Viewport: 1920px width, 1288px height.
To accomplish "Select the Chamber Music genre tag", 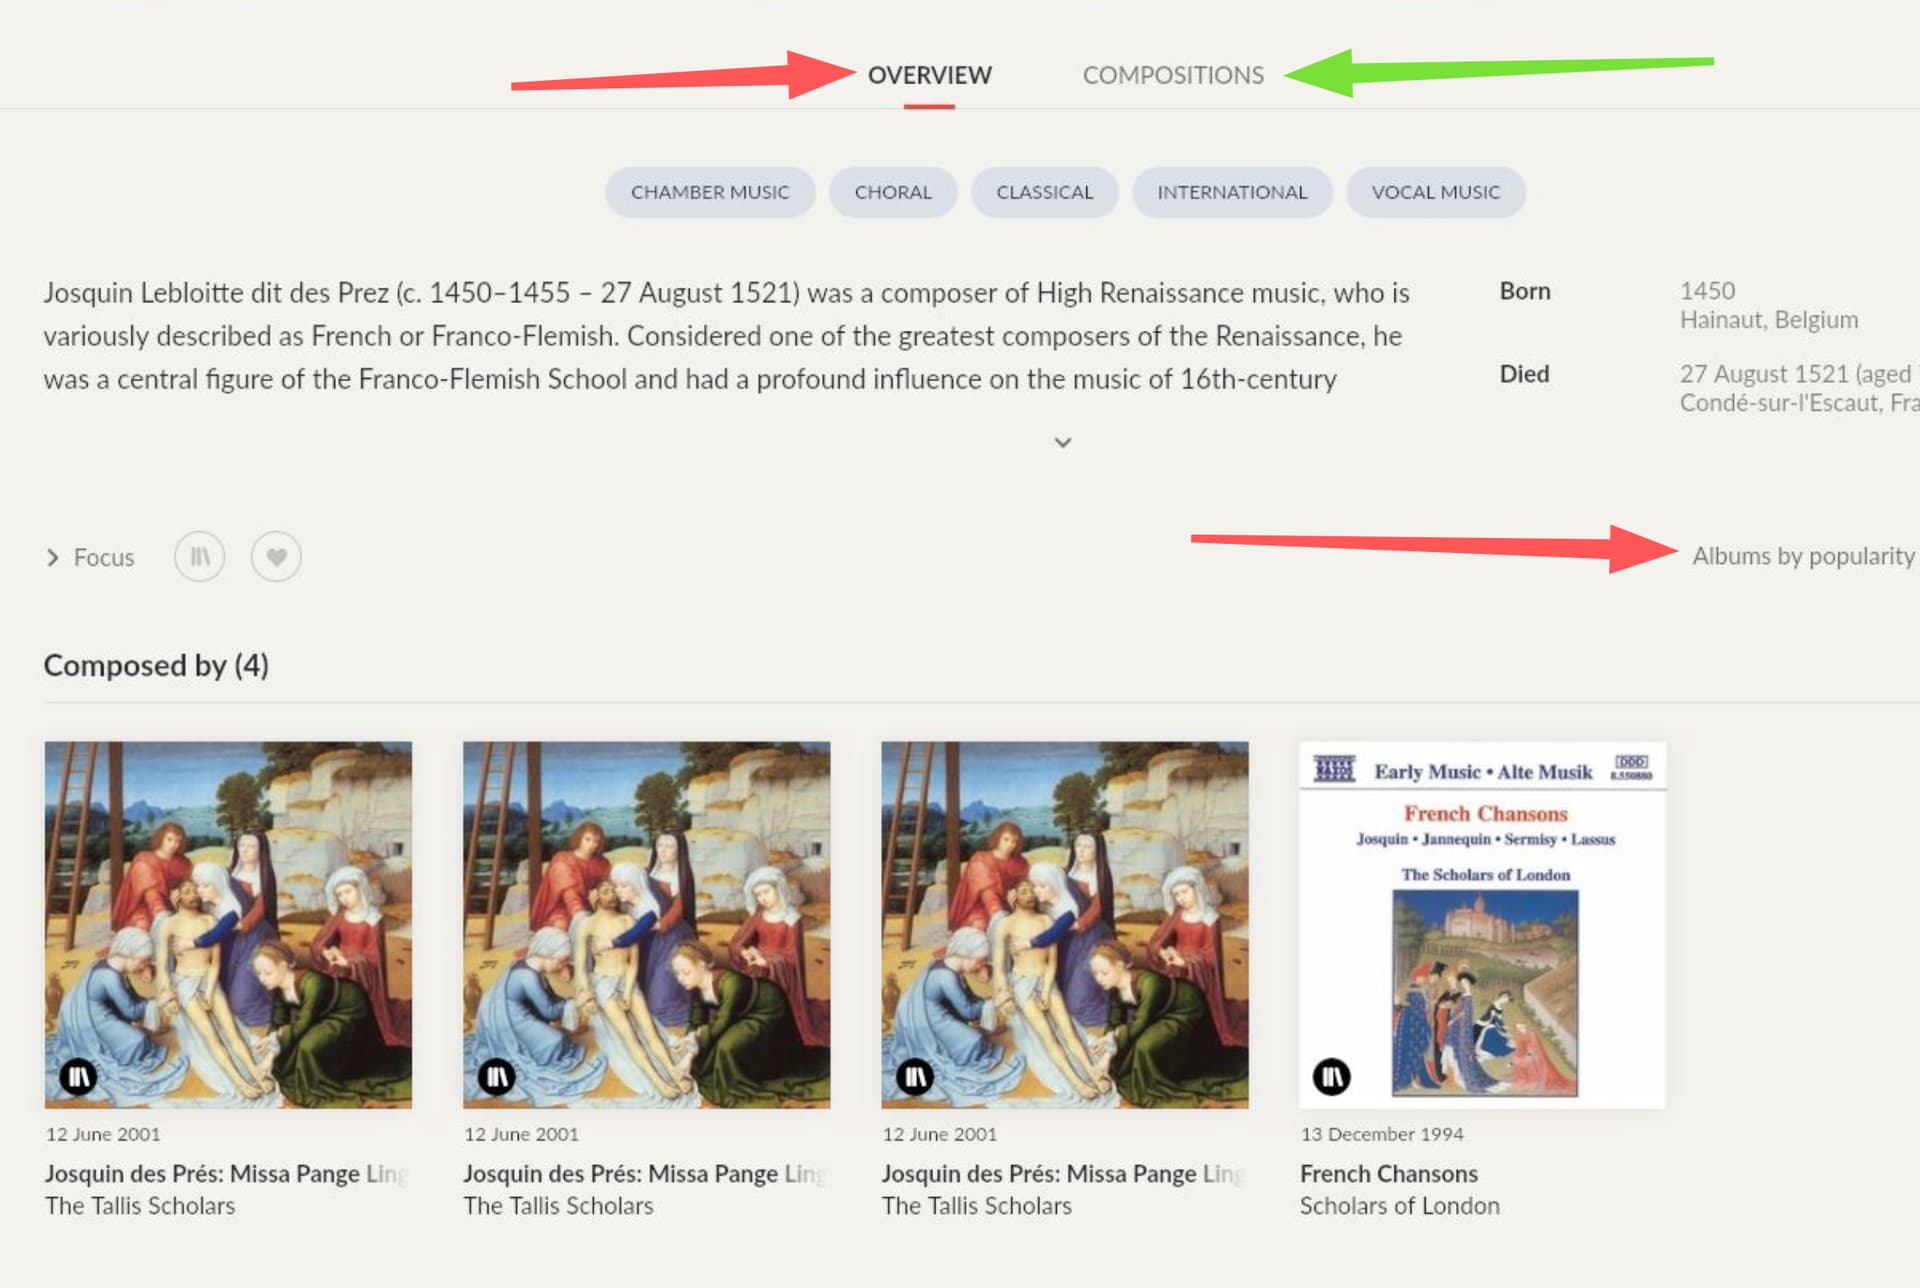I will (710, 192).
